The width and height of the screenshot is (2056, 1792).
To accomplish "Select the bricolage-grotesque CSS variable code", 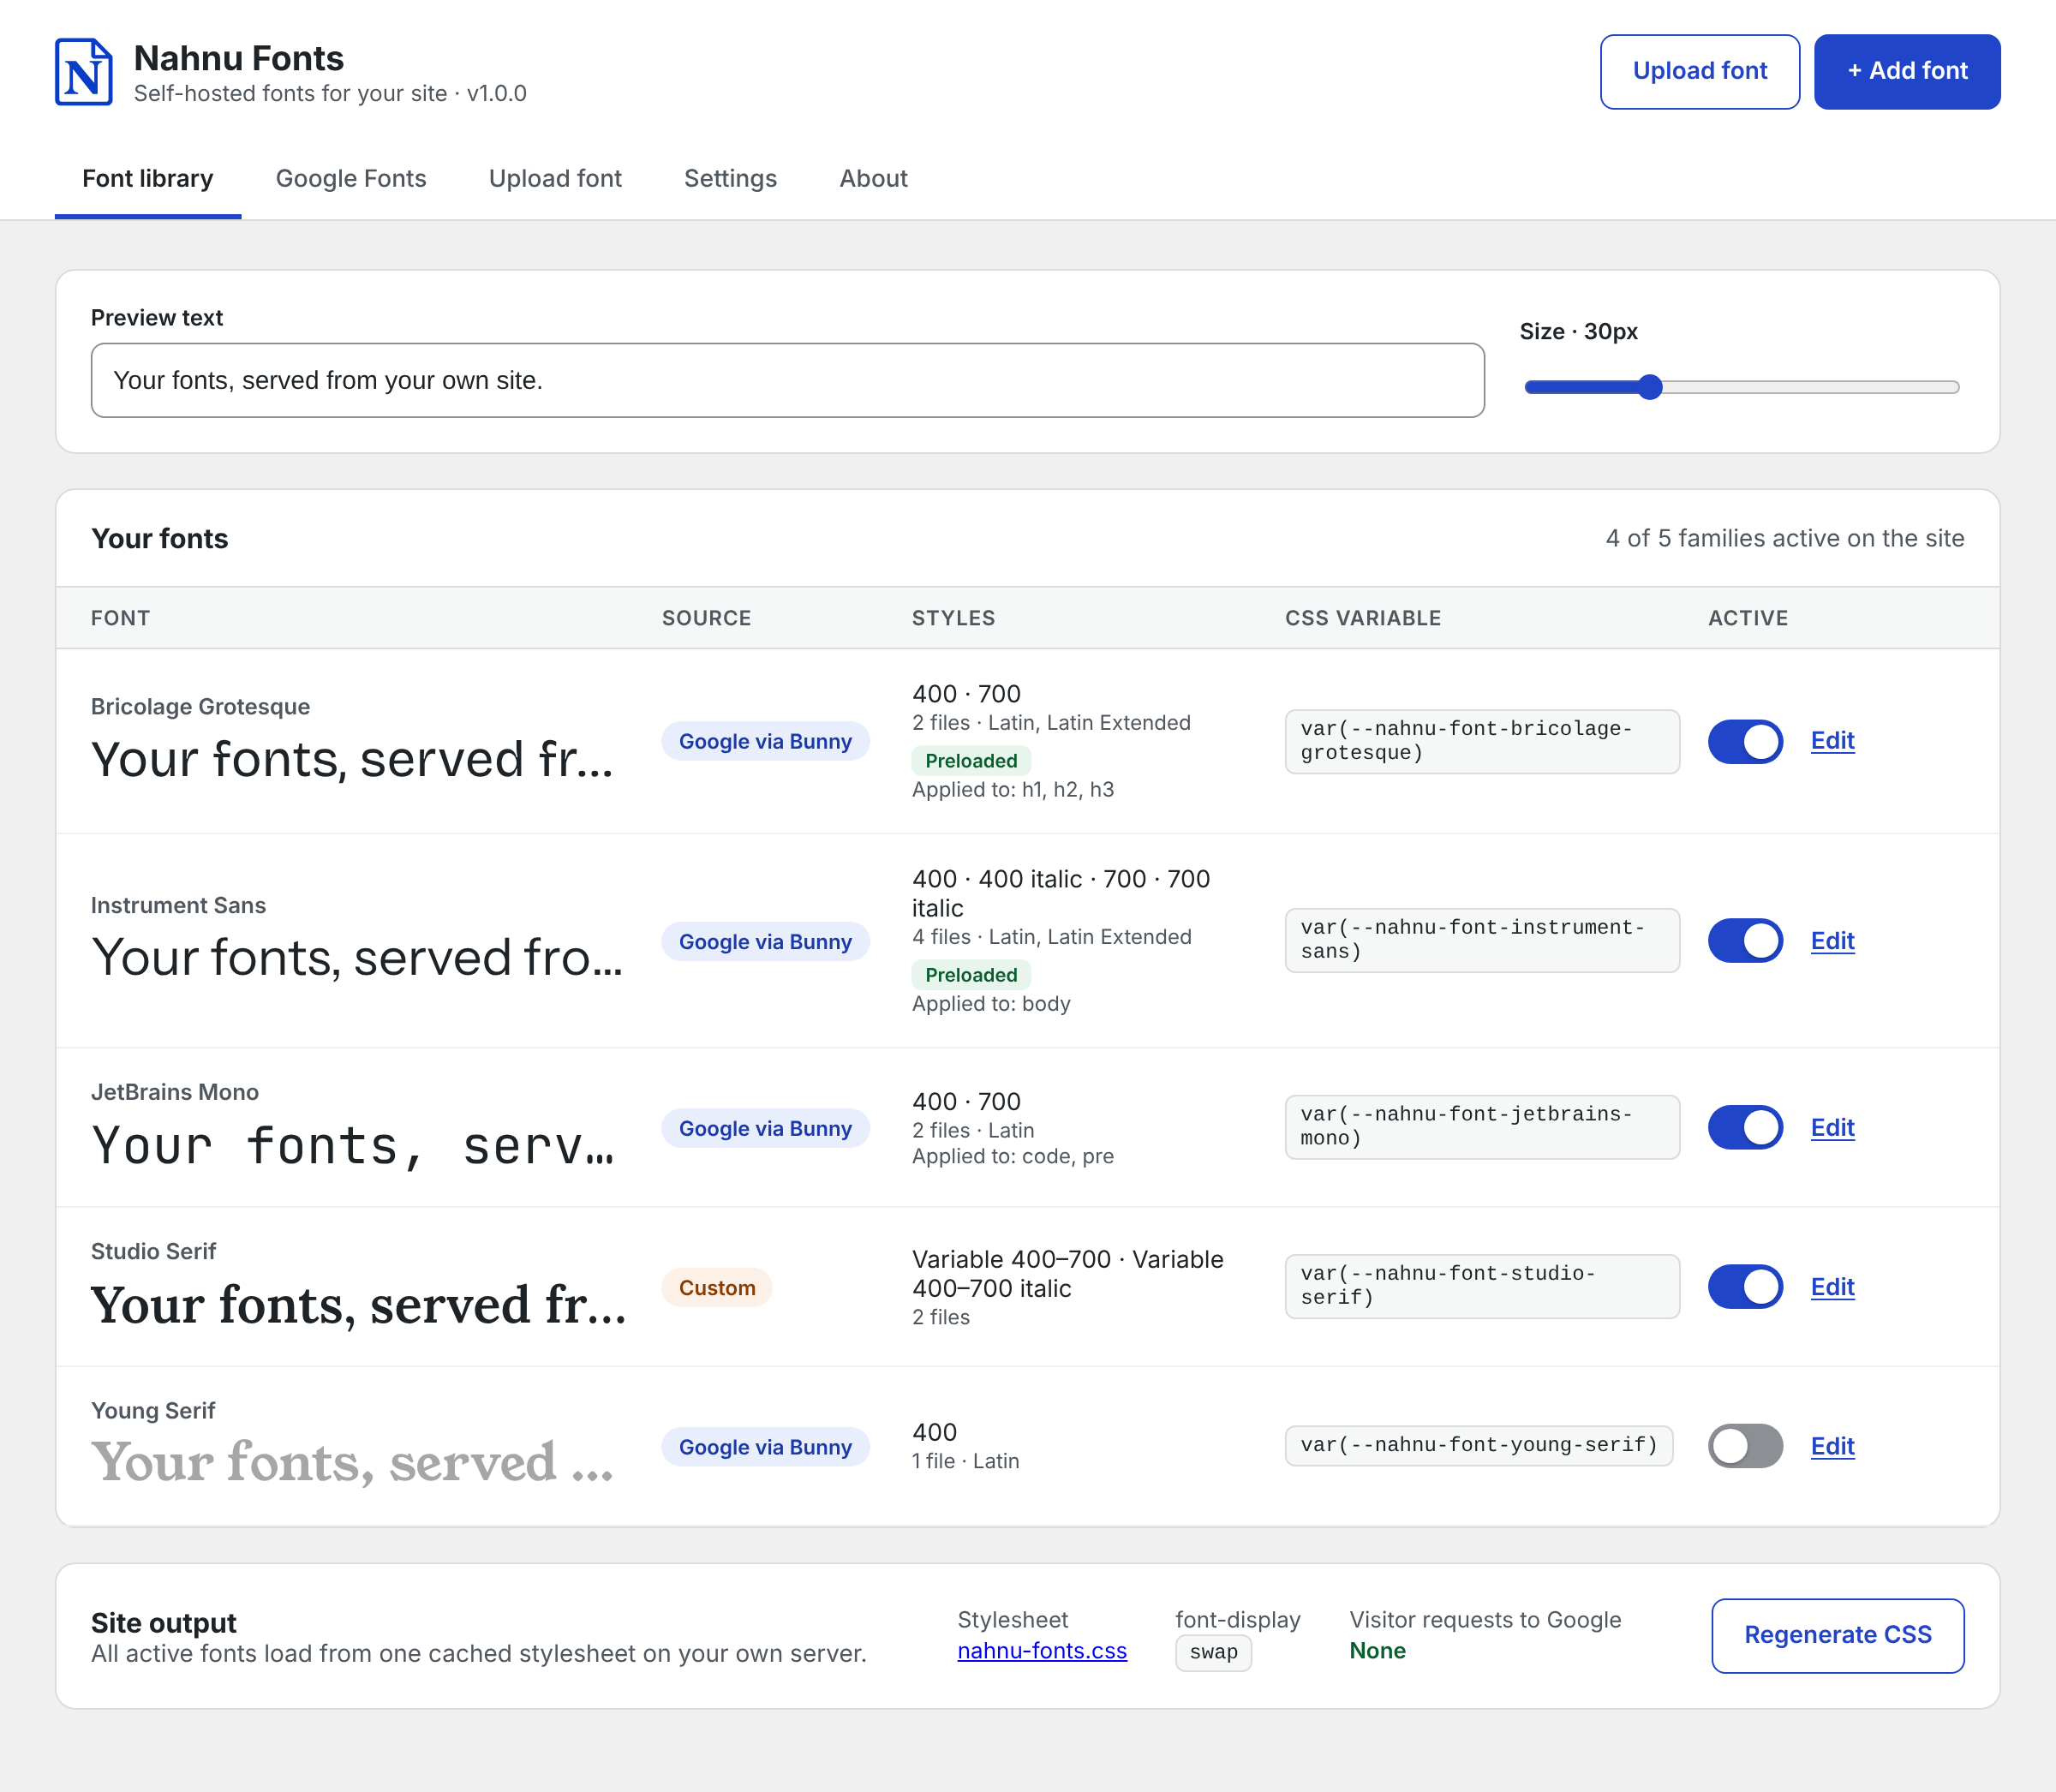I will (1482, 741).
